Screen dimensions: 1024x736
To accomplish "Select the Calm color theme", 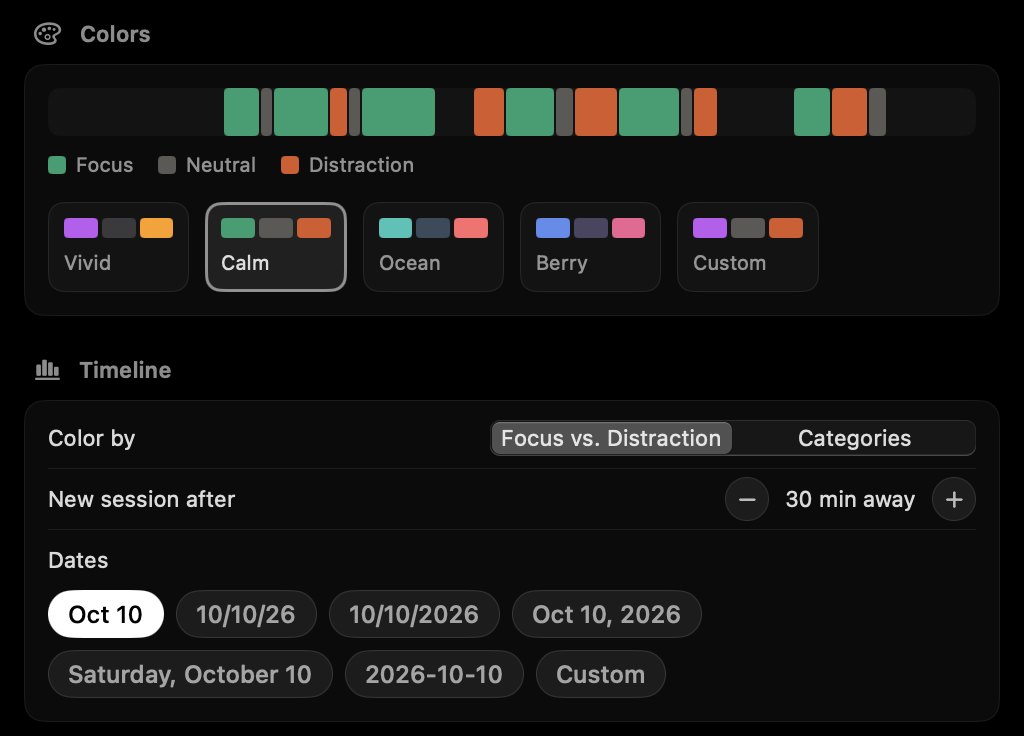I will (x=276, y=247).
